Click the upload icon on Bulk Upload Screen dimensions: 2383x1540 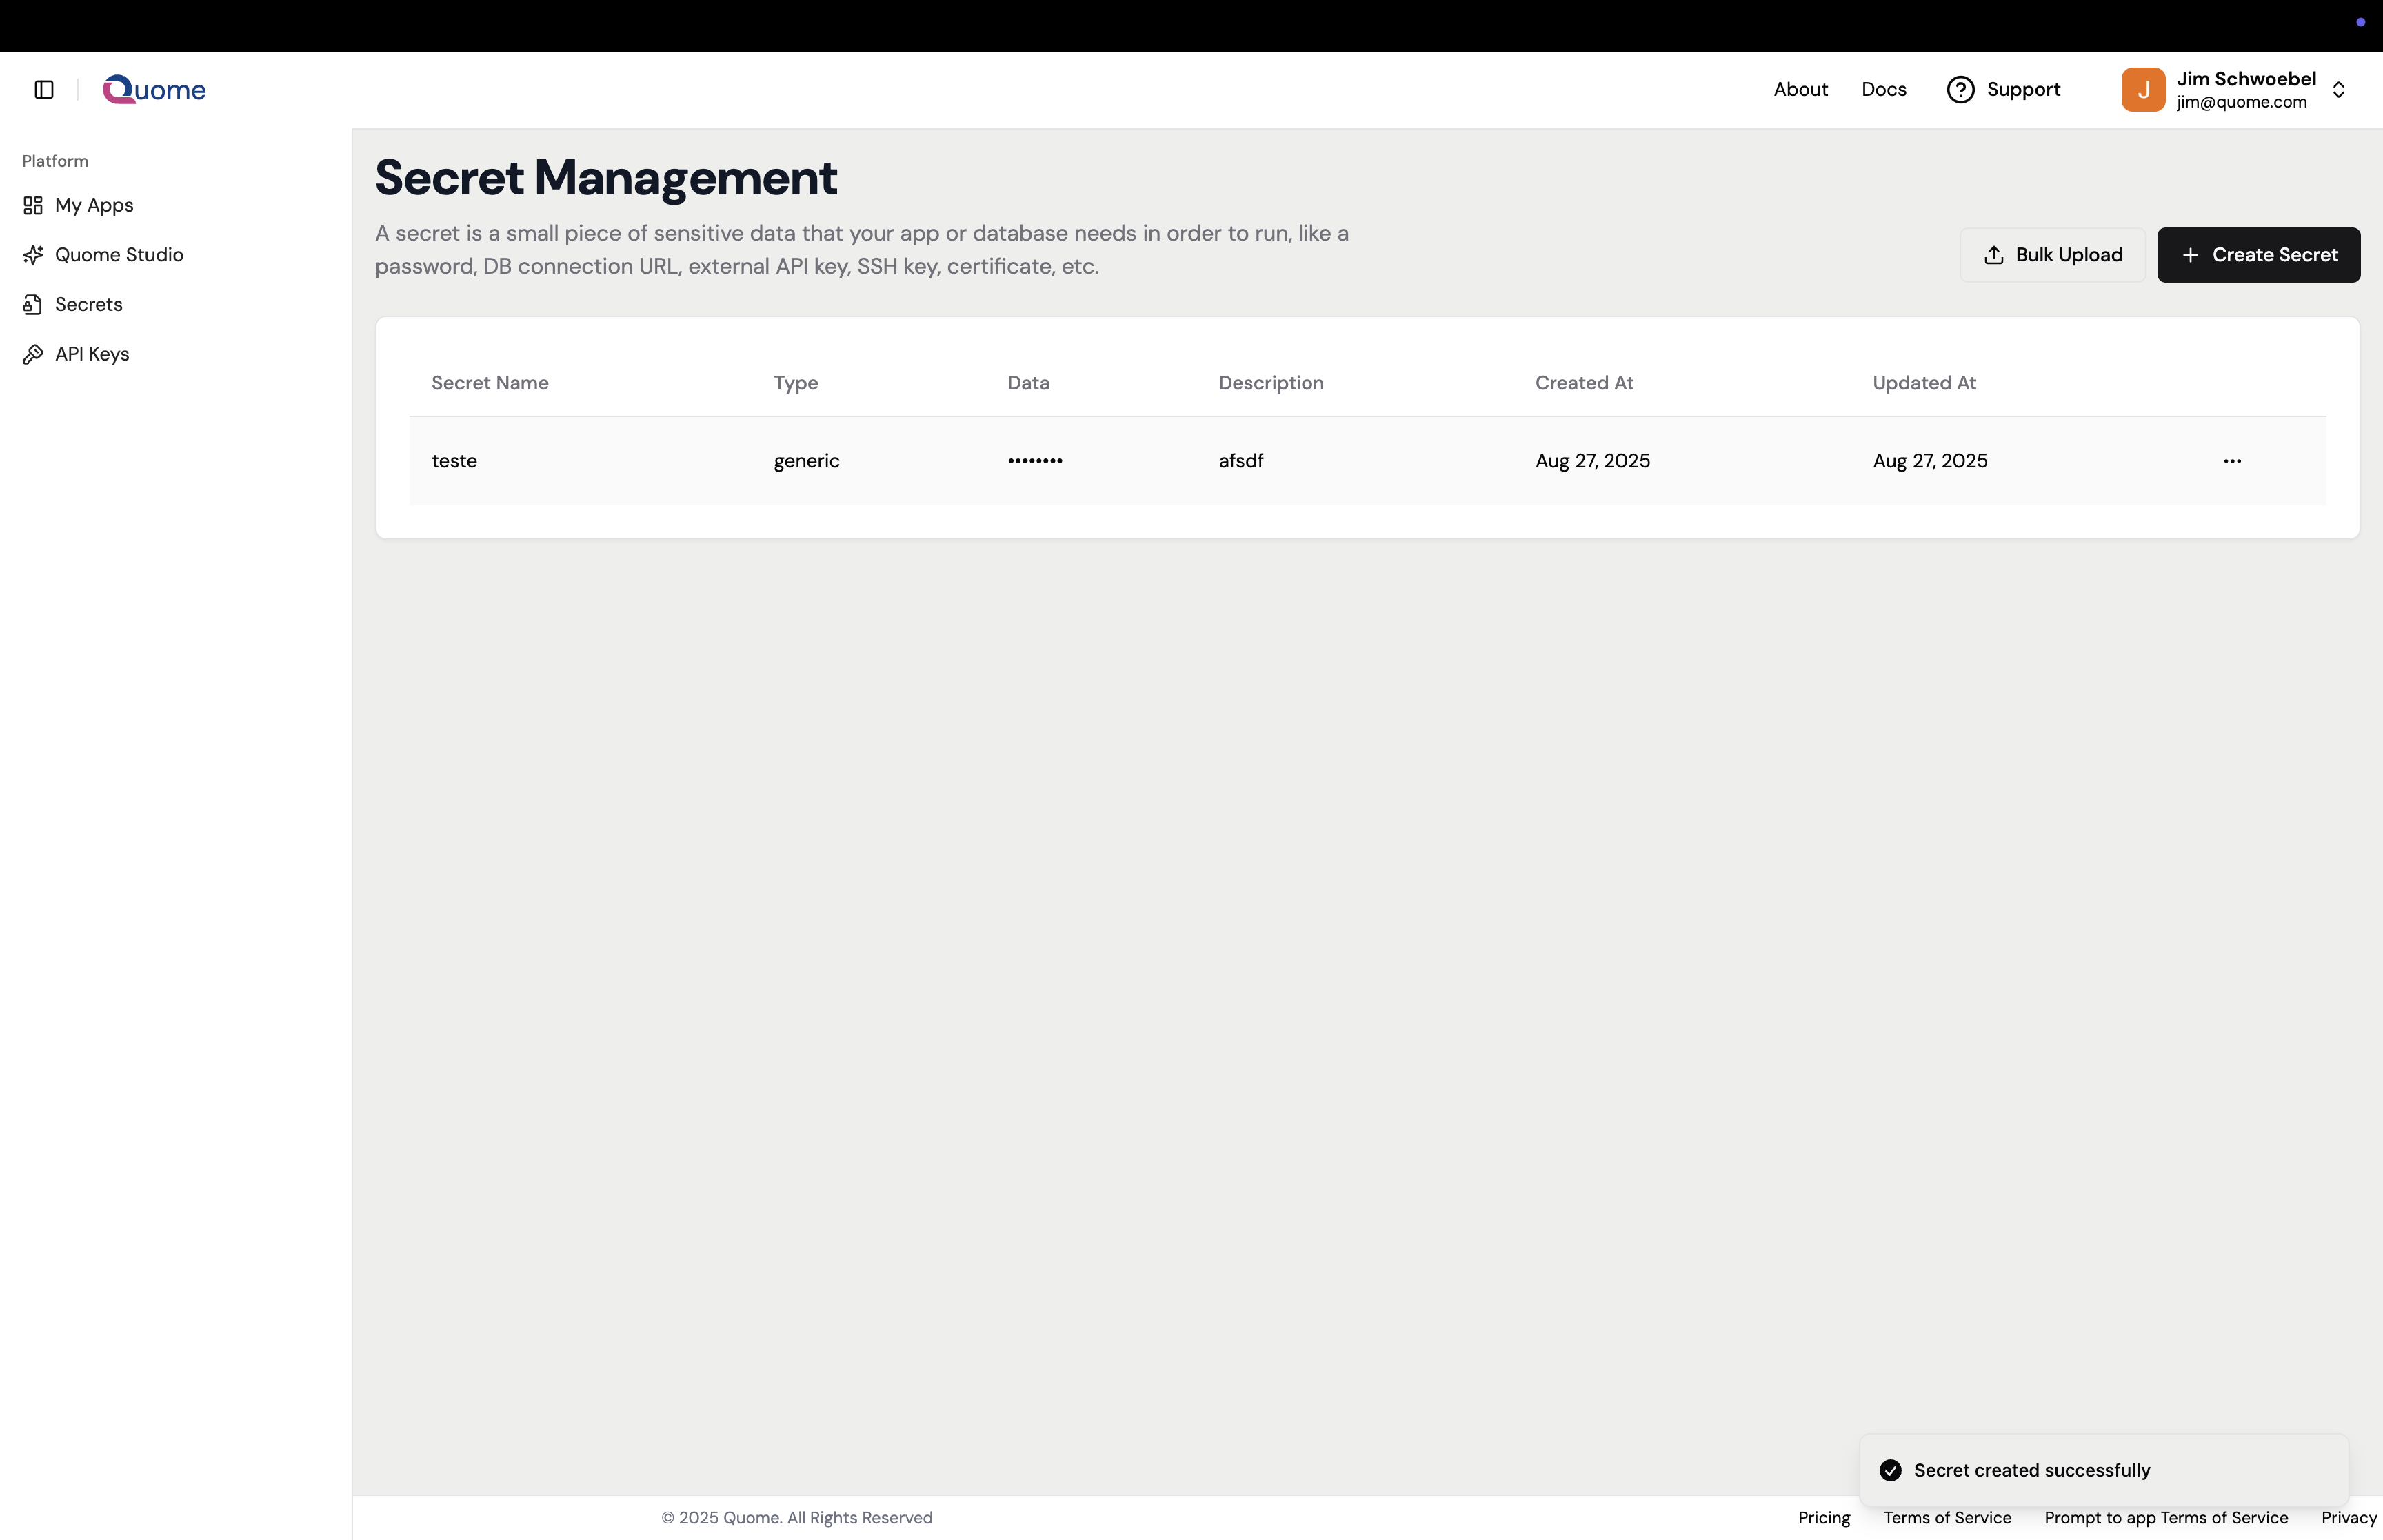1994,254
